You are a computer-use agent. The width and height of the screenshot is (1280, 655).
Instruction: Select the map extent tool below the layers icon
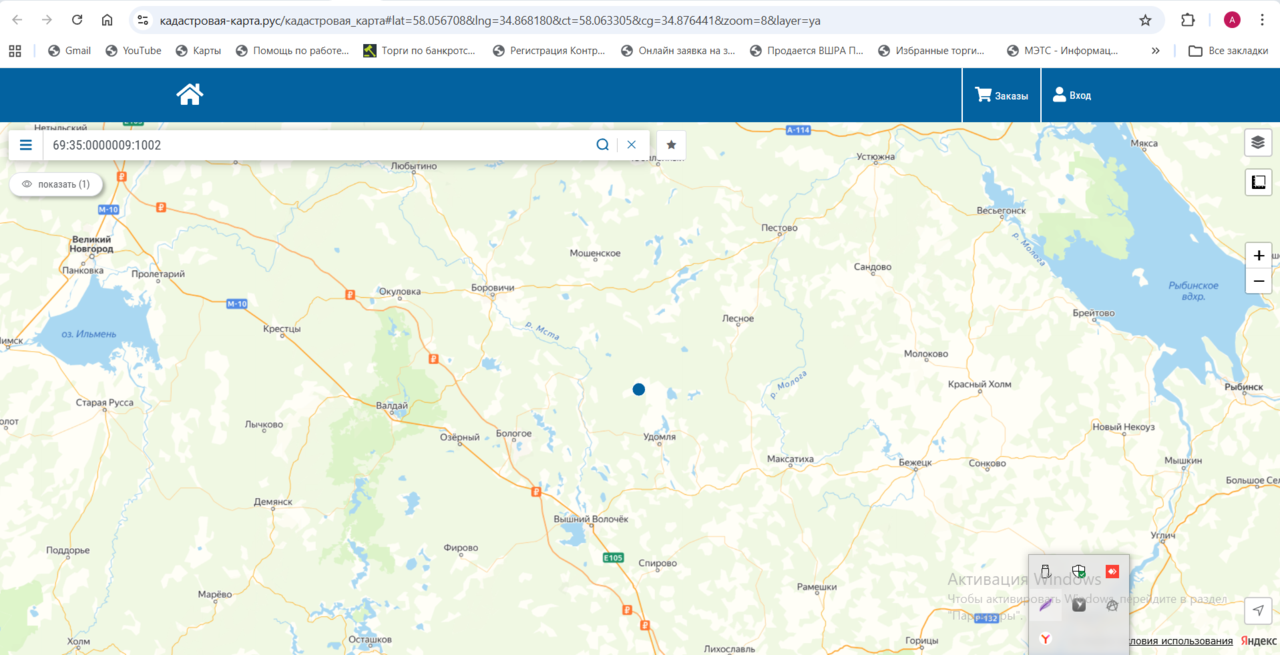1257,181
